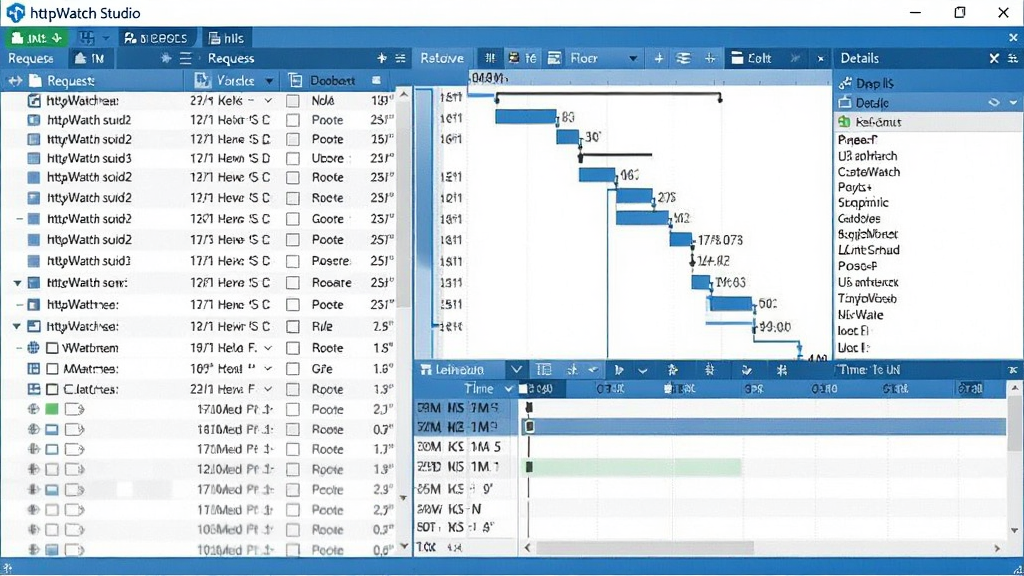The width and height of the screenshot is (1024, 576).
Task: Open the 'sIeeocs' tab
Action: pyautogui.click(x=157, y=38)
